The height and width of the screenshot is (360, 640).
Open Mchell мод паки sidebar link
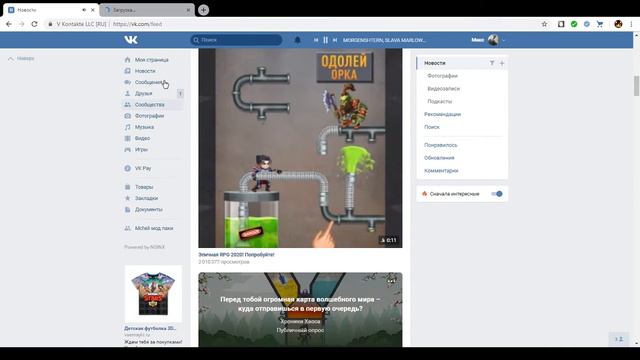tap(154, 228)
